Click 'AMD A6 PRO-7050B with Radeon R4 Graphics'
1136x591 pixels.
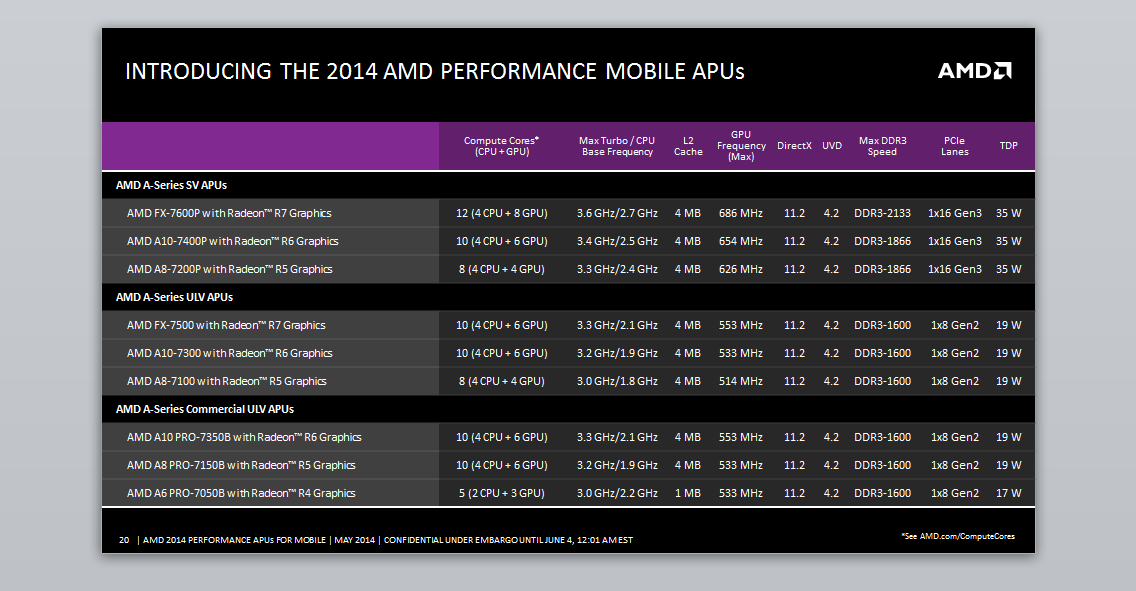click(x=241, y=493)
